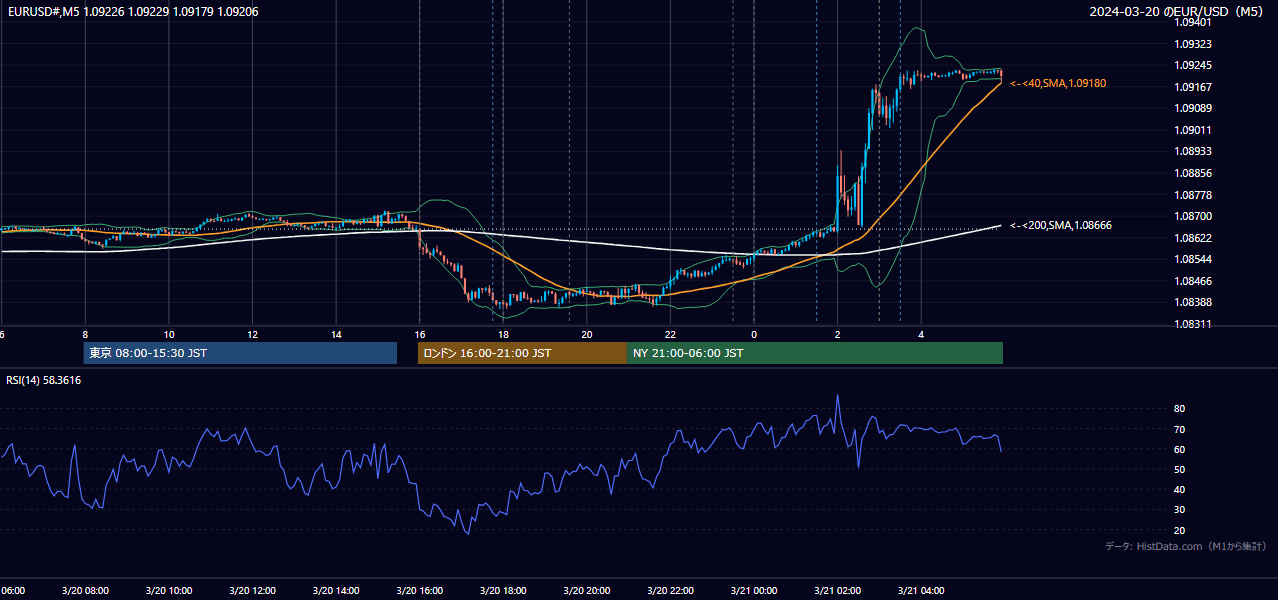Click RSI scale value 30

(x=1179, y=510)
